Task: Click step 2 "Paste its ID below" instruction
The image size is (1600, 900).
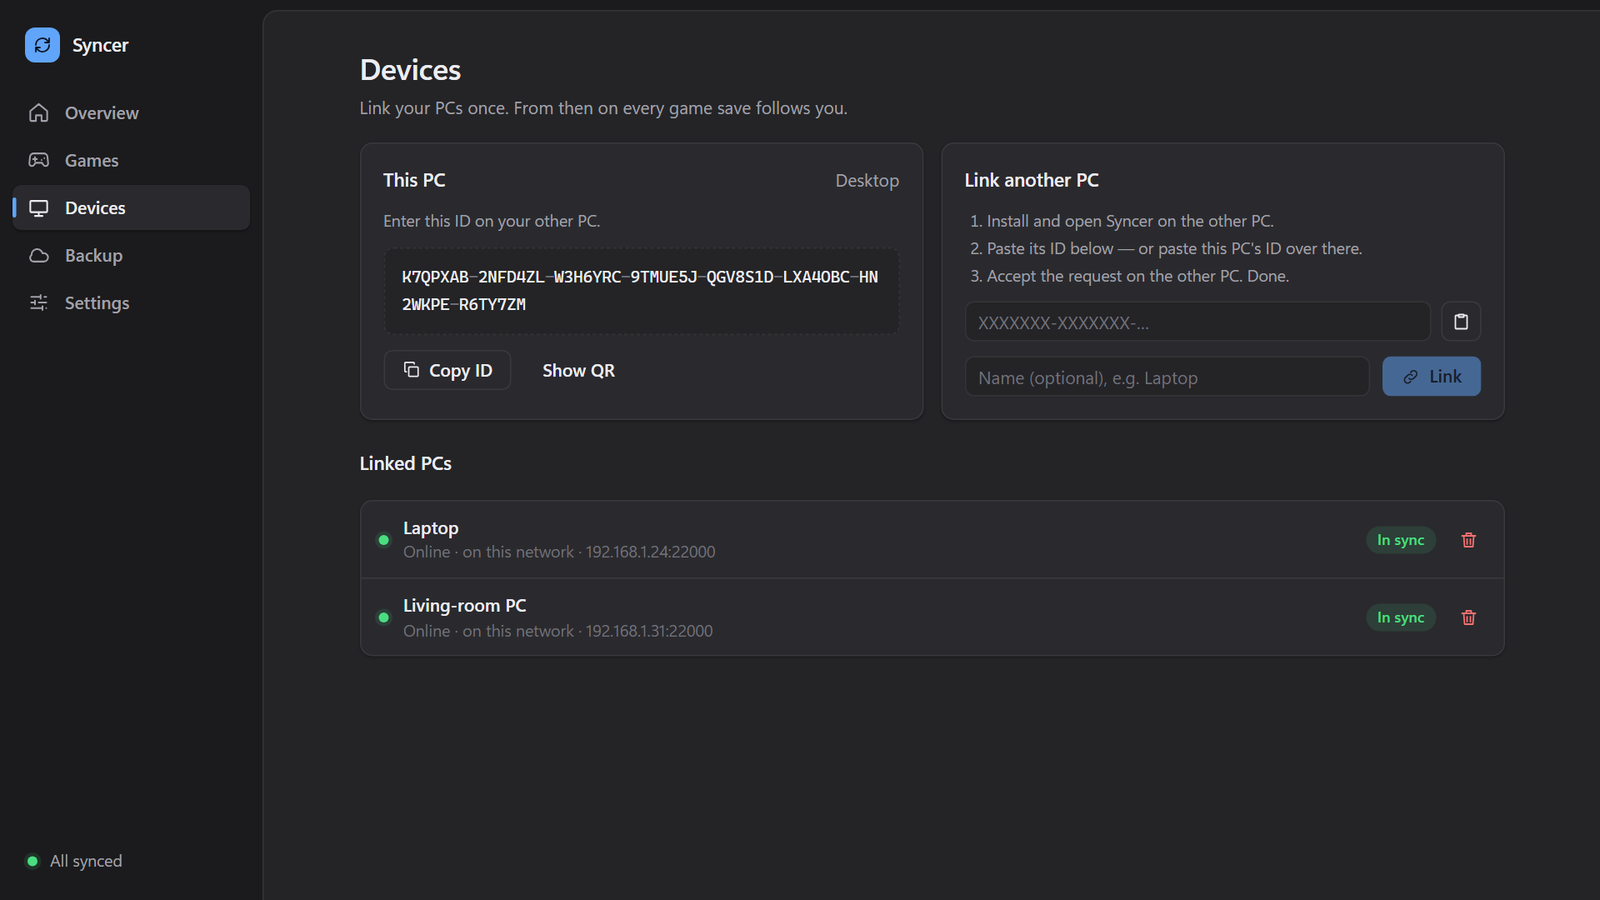Action: pos(1166,248)
